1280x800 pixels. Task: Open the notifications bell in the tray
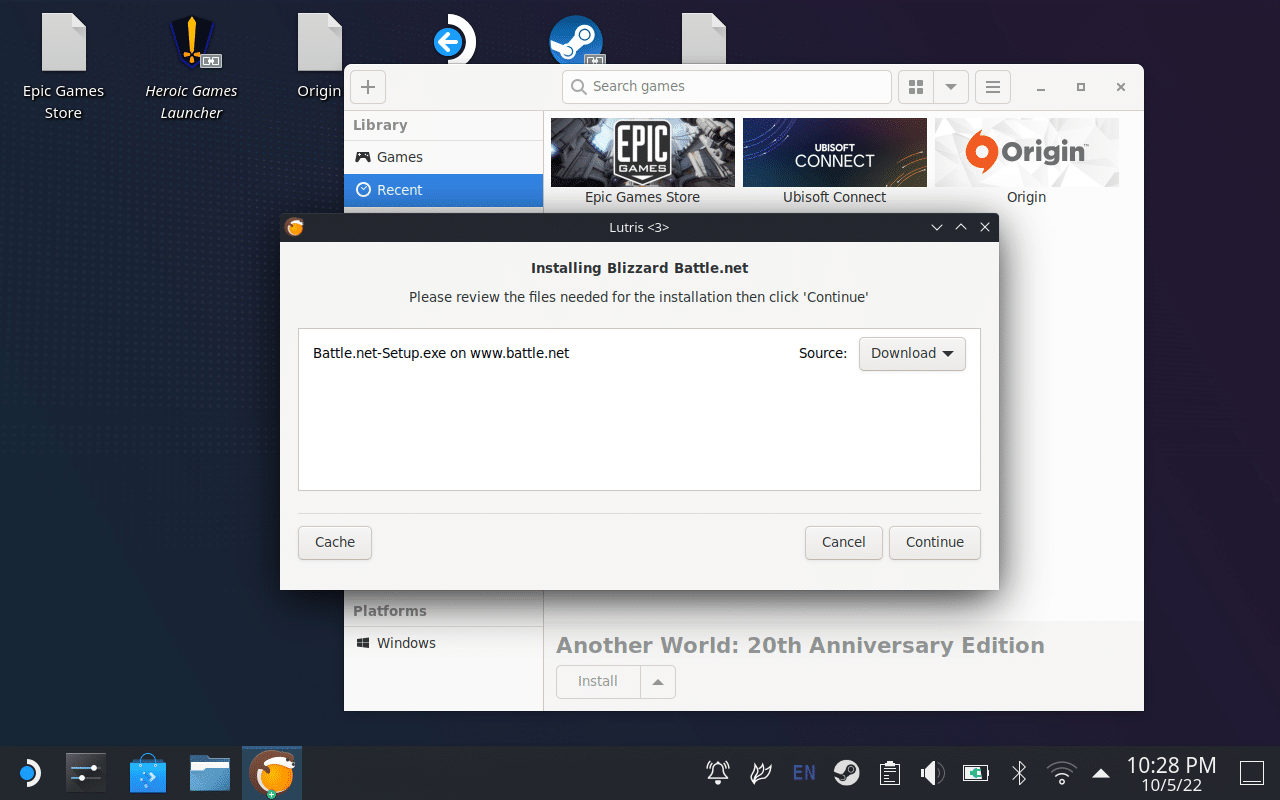[x=718, y=773]
